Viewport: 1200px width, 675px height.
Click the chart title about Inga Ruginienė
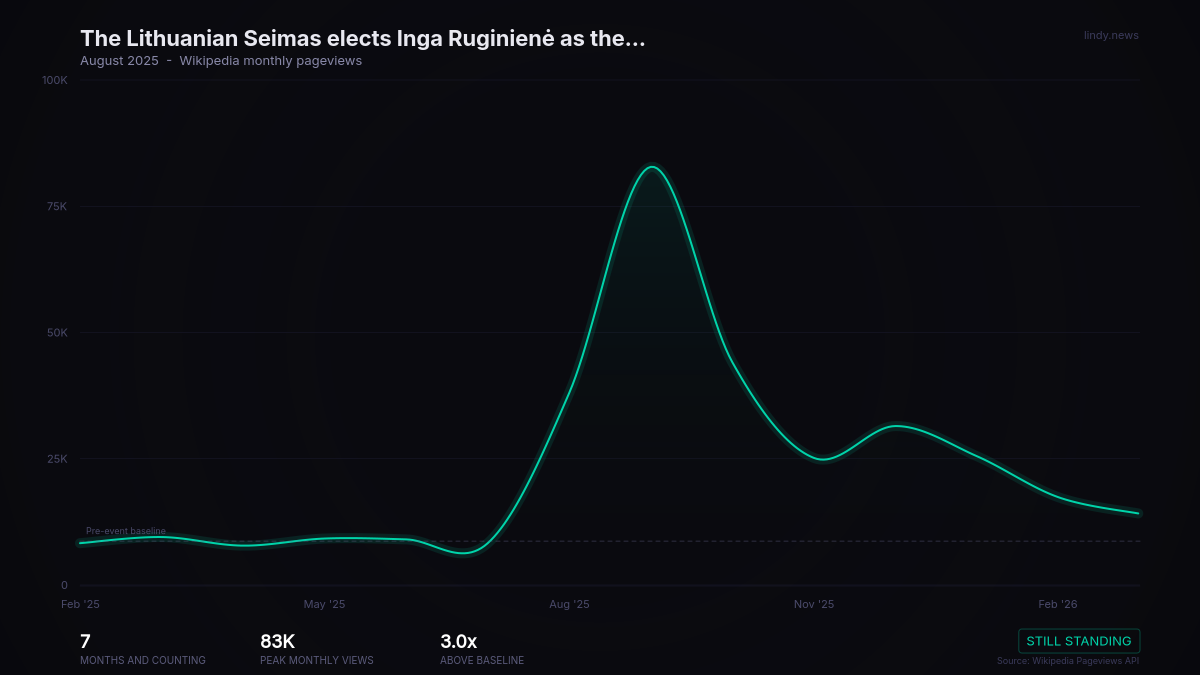[363, 38]
